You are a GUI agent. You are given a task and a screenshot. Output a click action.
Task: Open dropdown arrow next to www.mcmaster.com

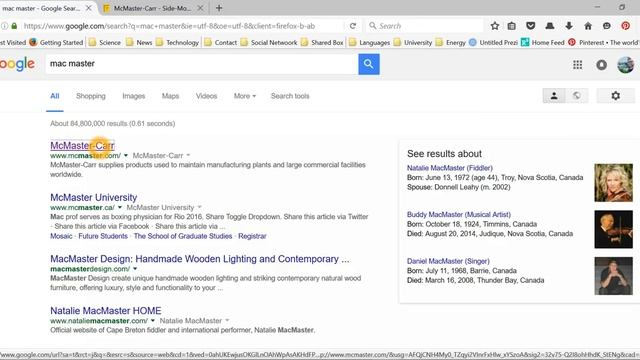click(126, 156)
